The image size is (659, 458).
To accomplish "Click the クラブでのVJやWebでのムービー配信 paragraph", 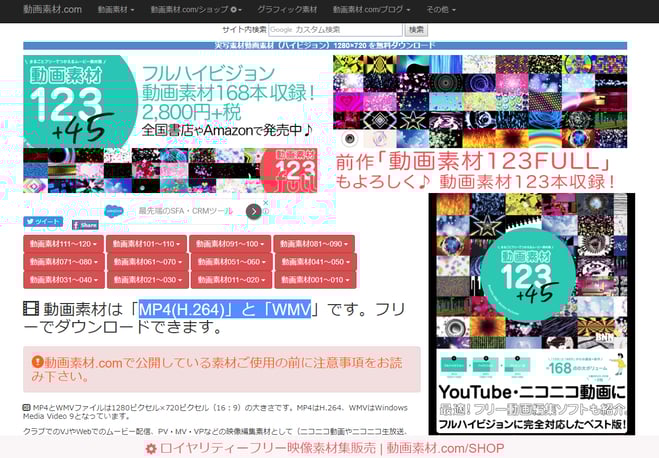I will 215,431.
